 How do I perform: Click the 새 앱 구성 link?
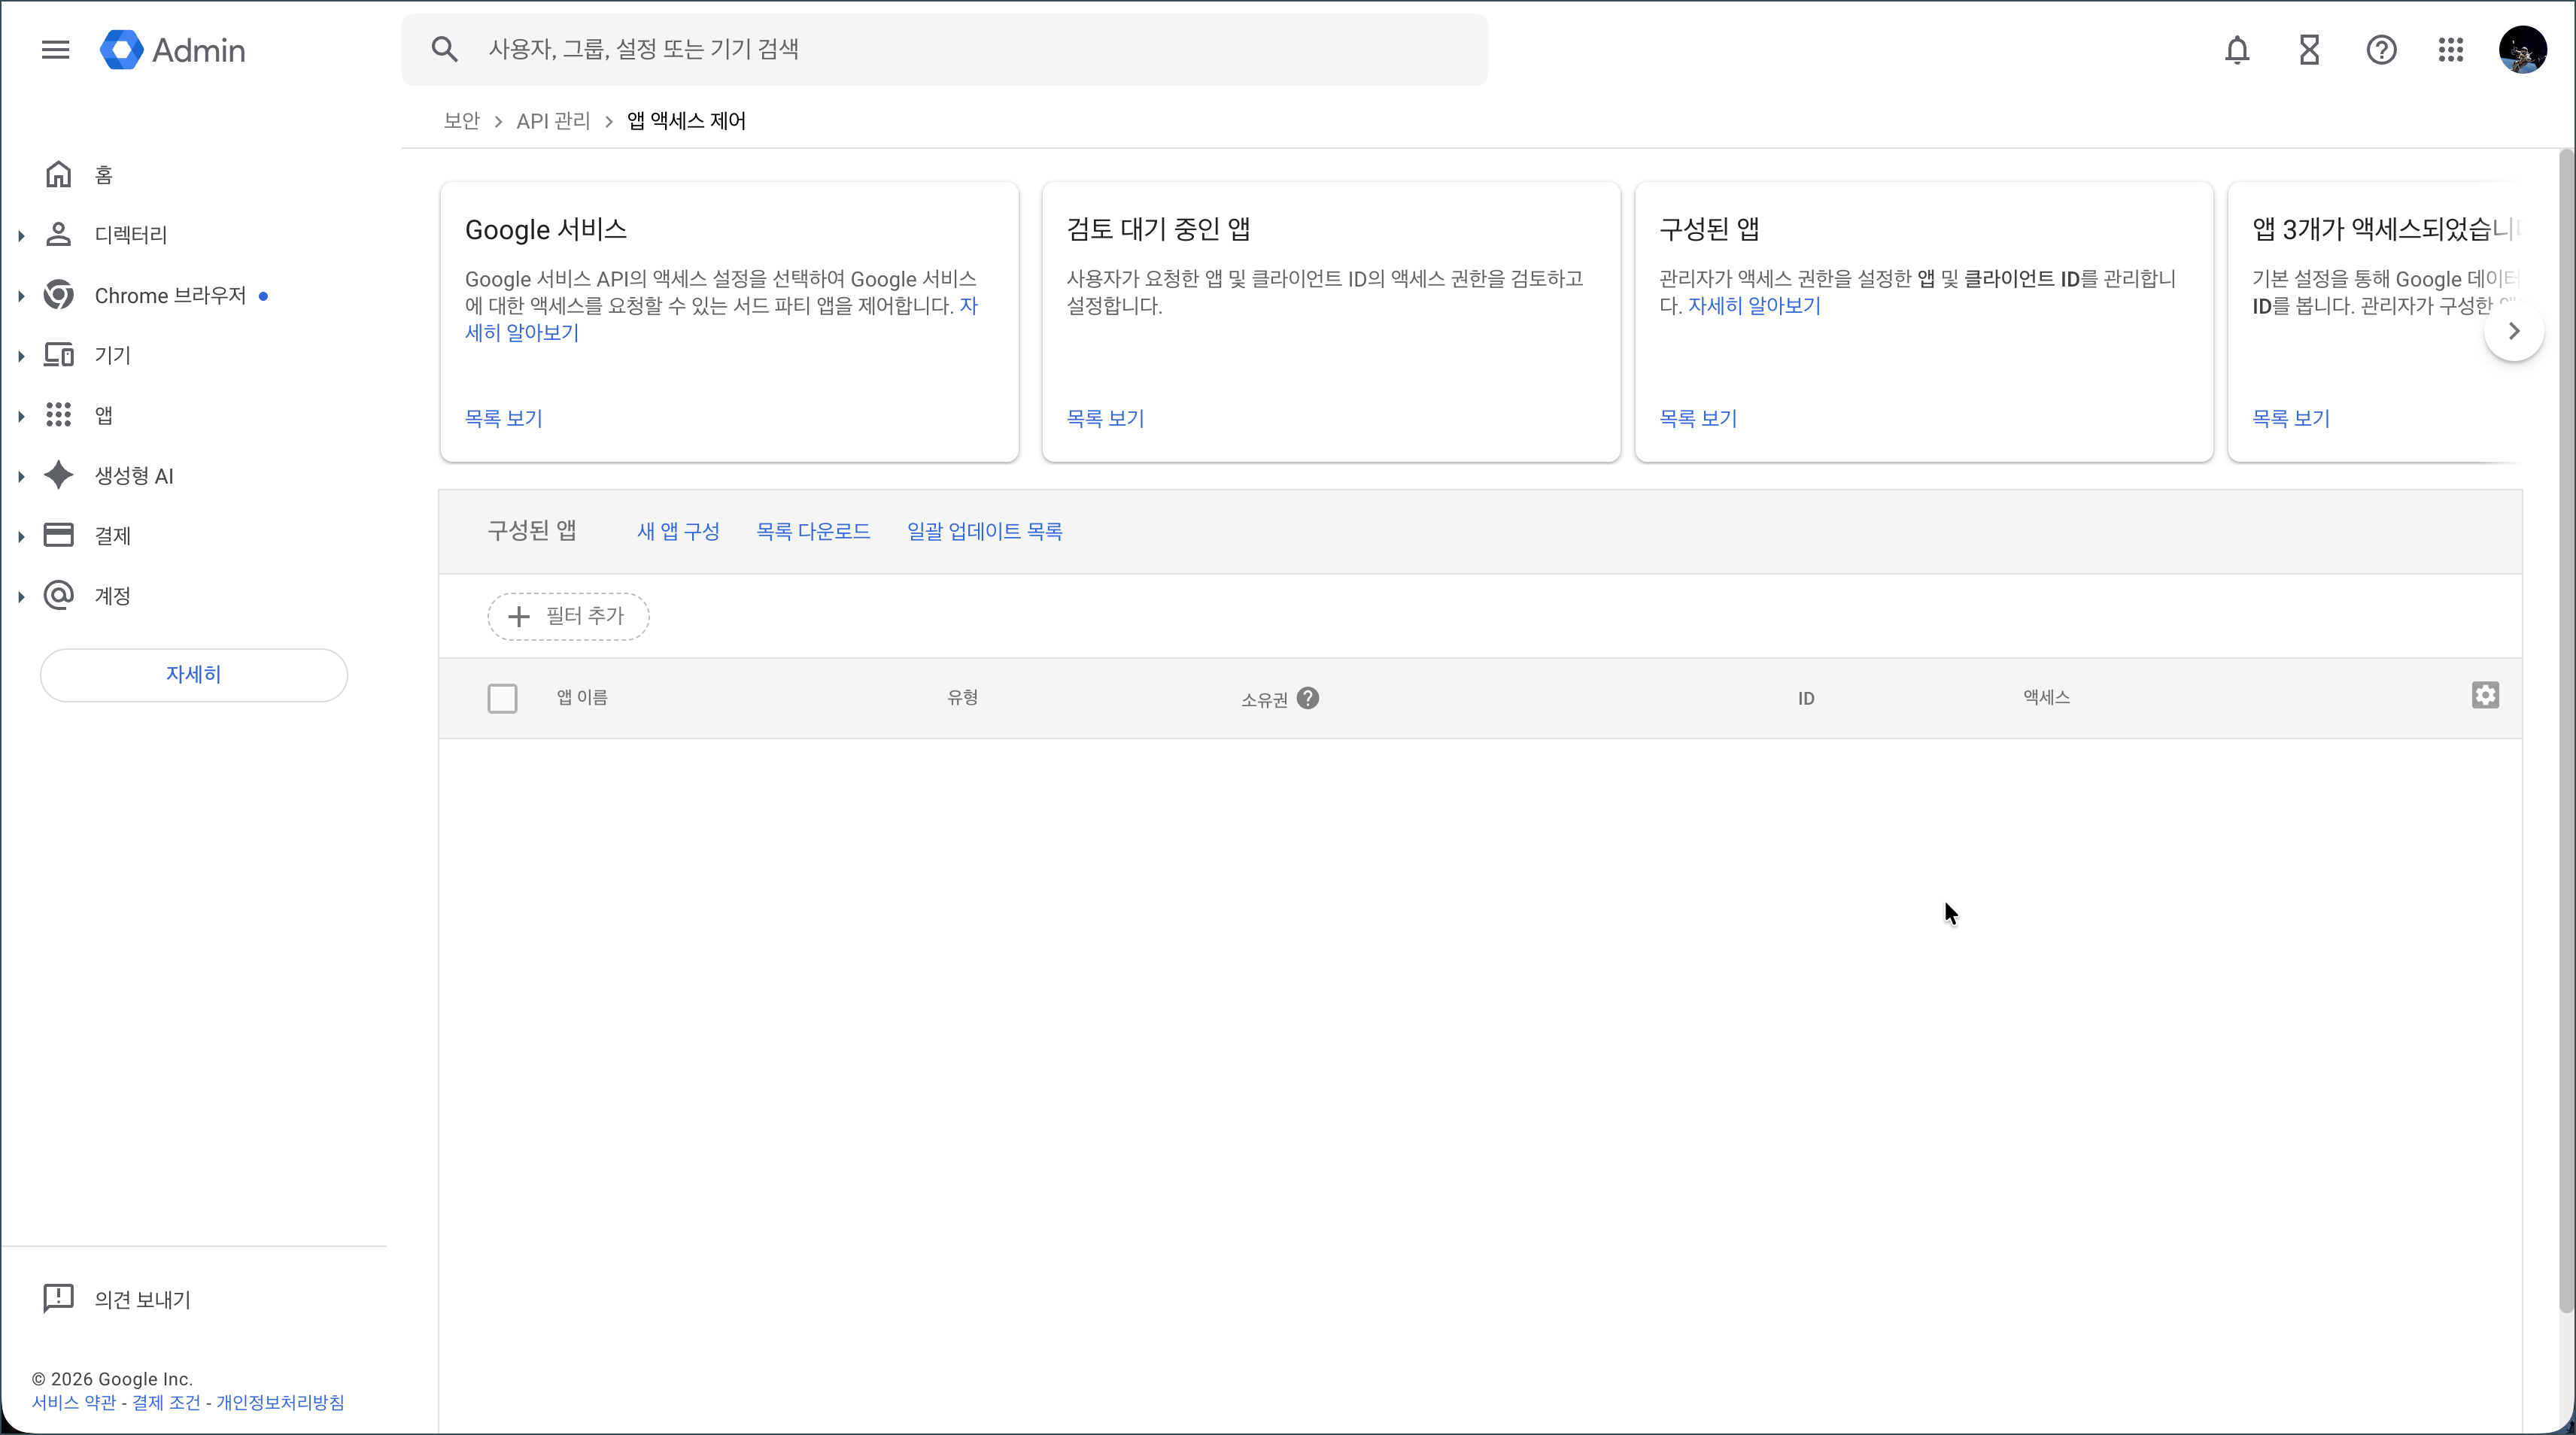(678, 531)
